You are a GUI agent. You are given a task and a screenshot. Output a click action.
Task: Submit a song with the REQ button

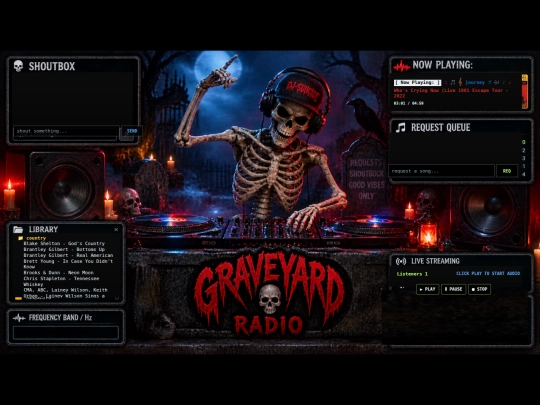point(507,171)
